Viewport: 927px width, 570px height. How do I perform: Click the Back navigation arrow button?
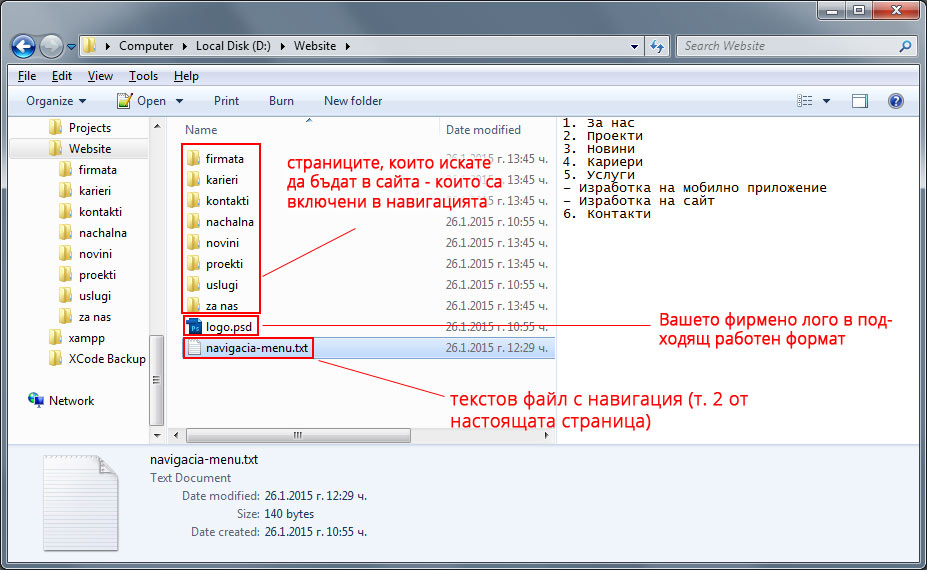(24, 46)
